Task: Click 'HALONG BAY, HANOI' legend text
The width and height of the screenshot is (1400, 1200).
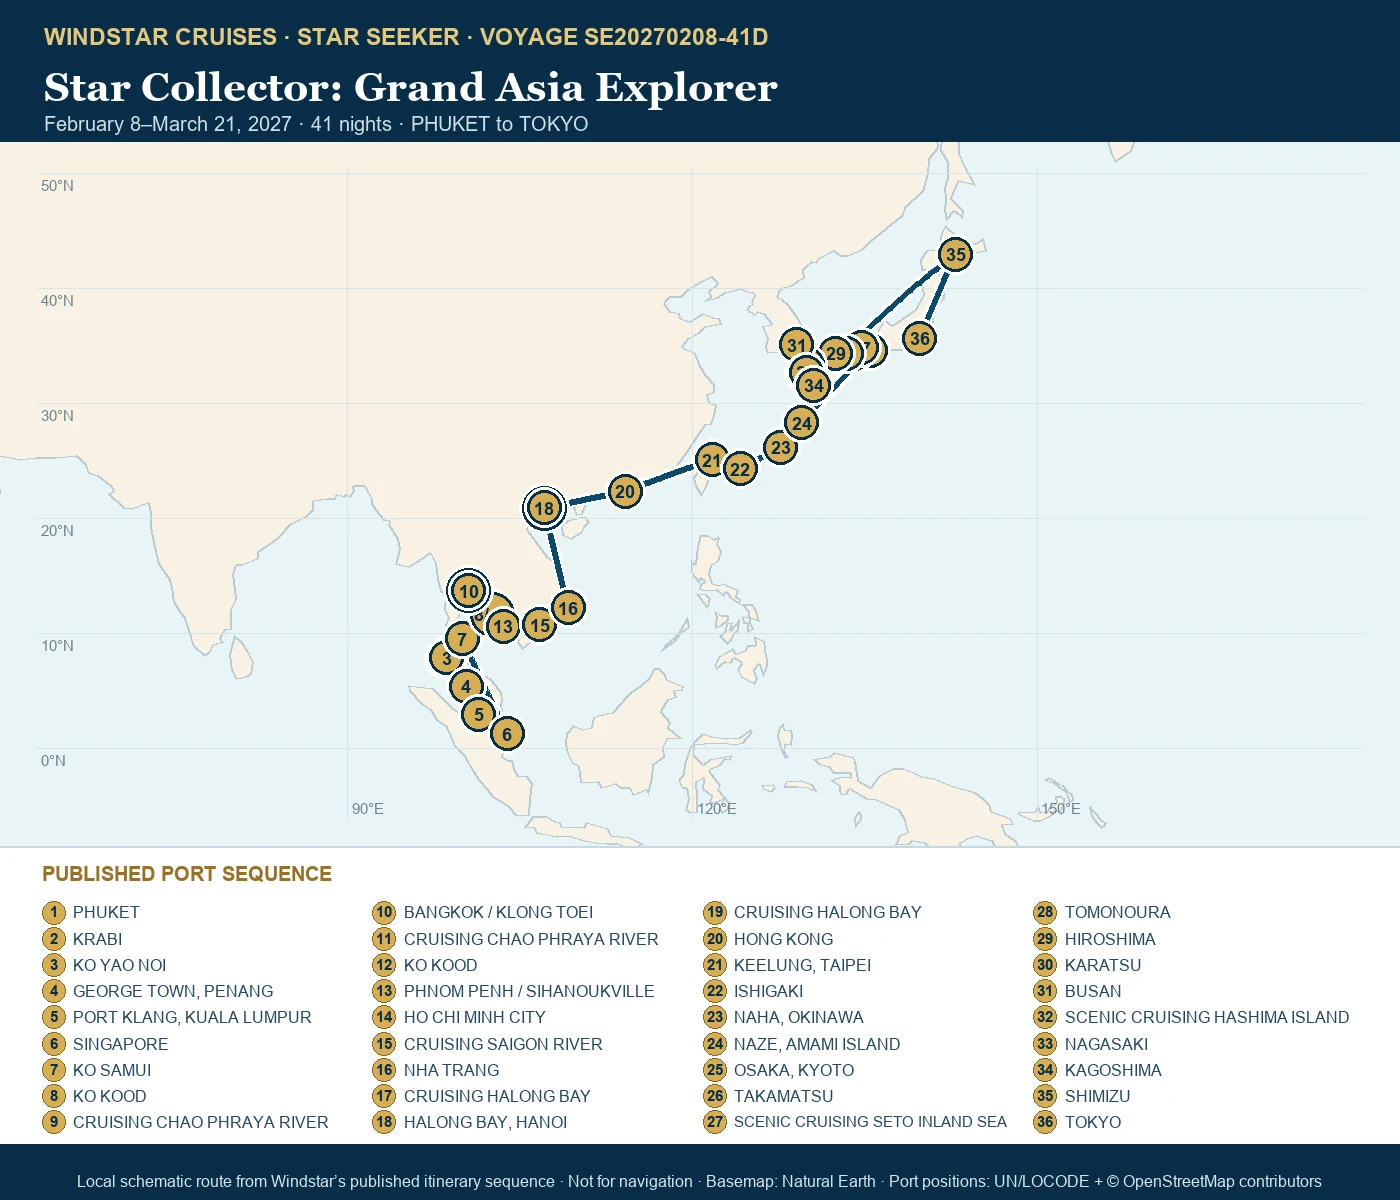Action: (485, 1122)
